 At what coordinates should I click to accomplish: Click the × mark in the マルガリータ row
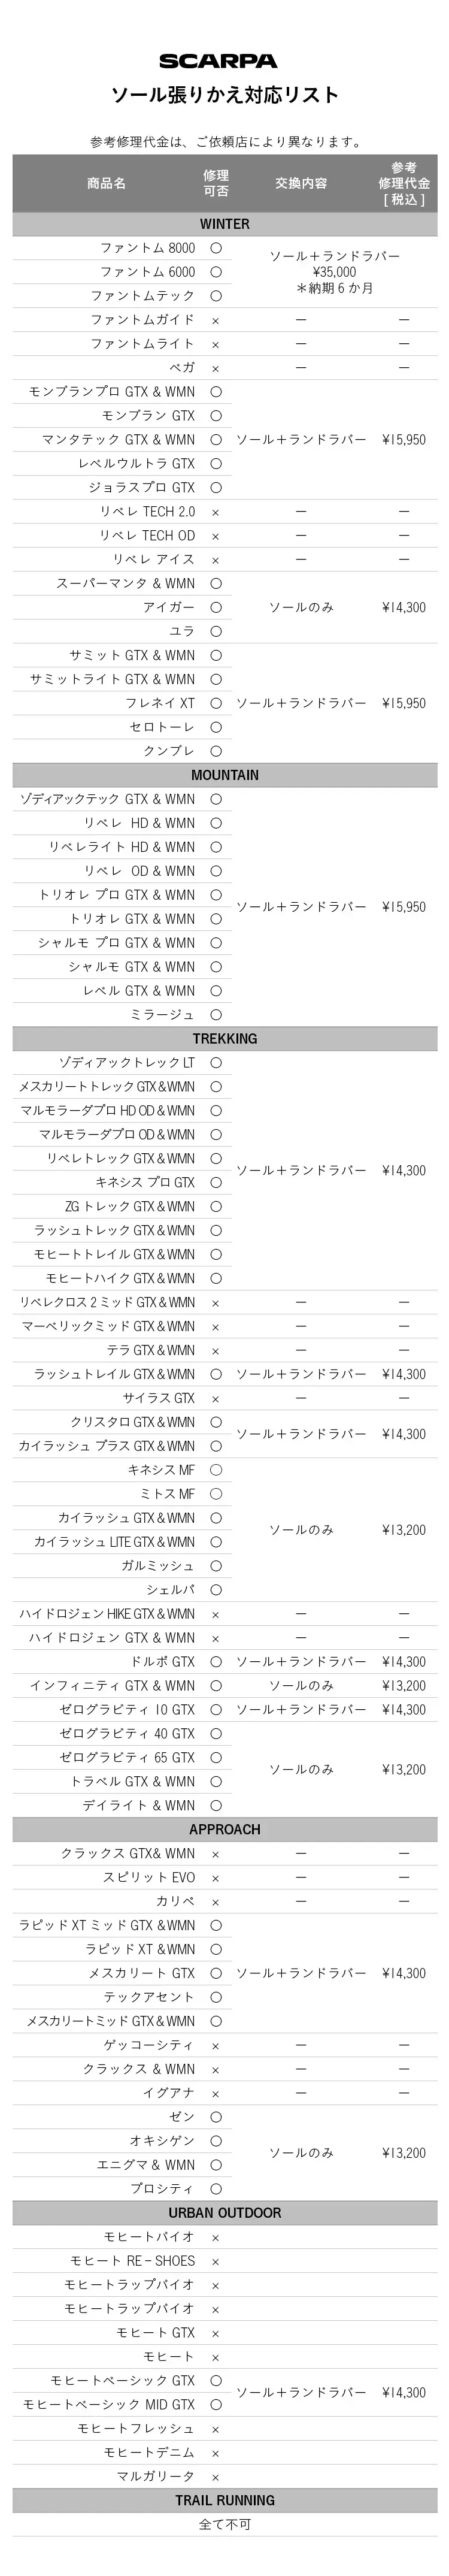pos(216,2477)
